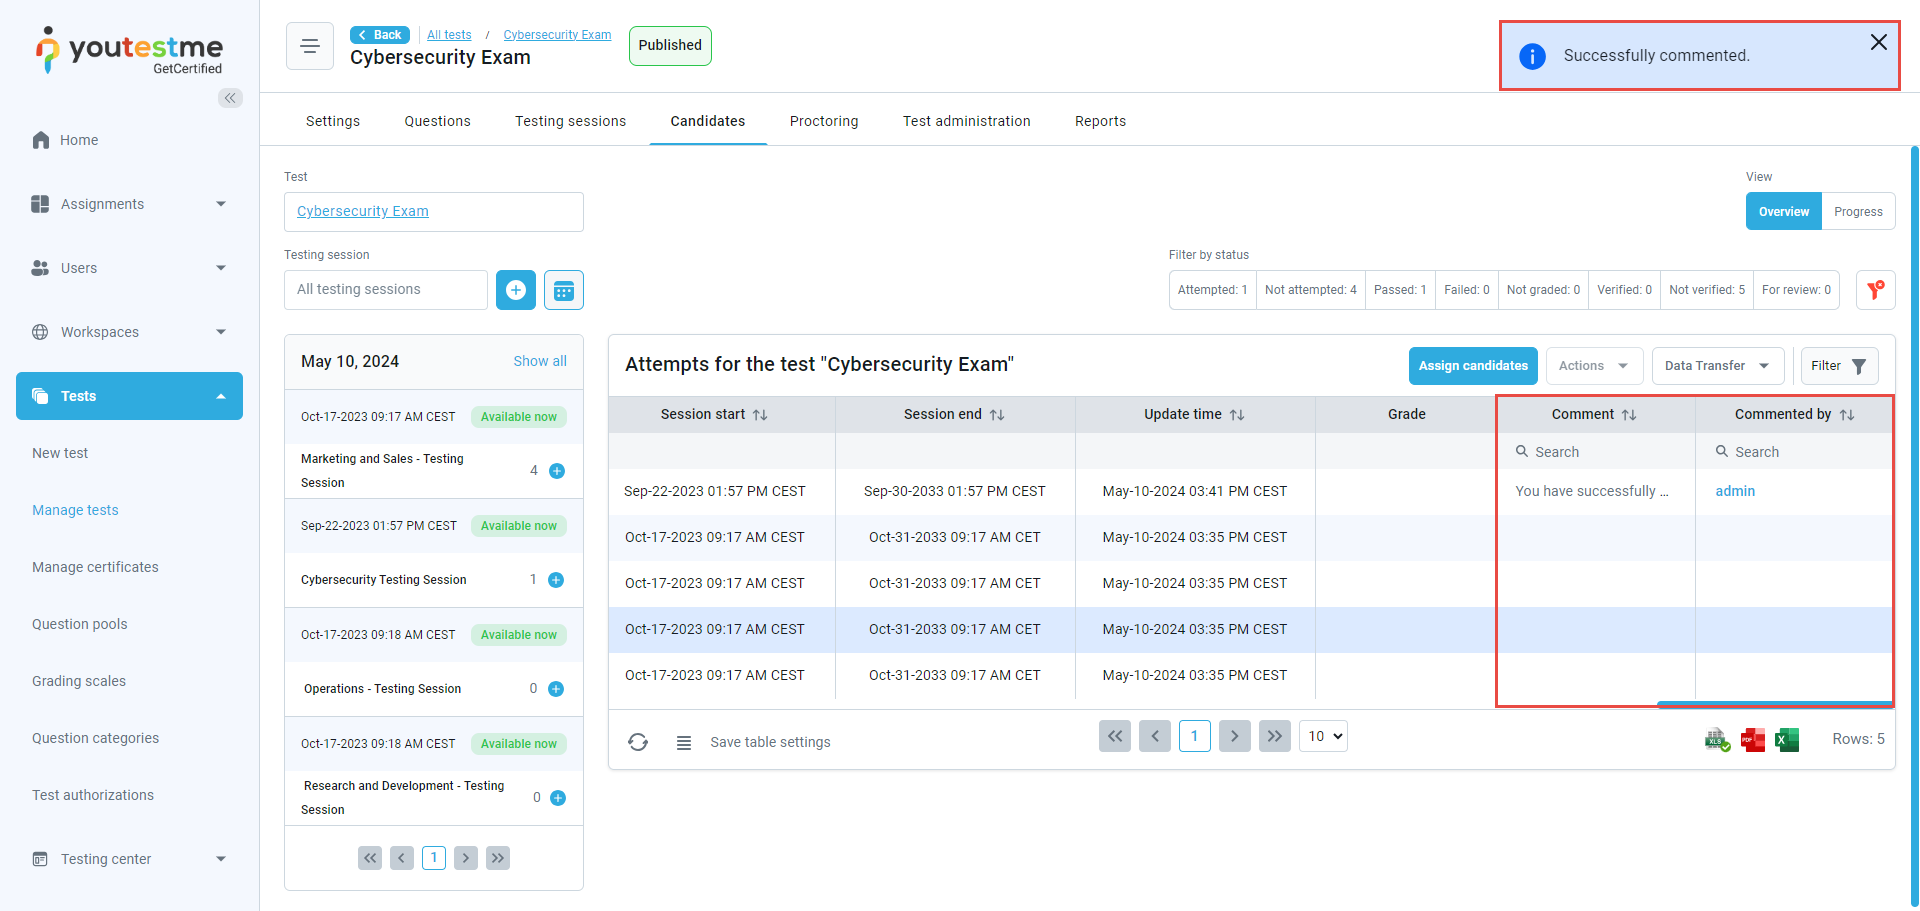The width and height of the screenshot is (1920, 911).
Task: Open the Actions dropdown
Action: pyautogui.click(x=1594, y=366)
